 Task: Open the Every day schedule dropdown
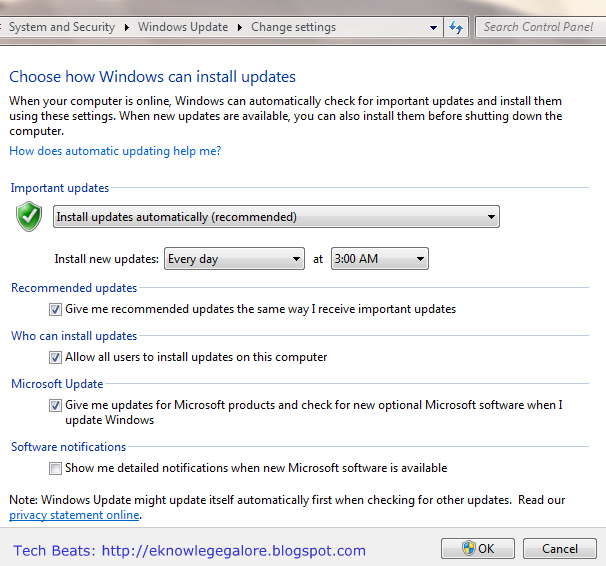pyautogui.click(x=234, y=258)
